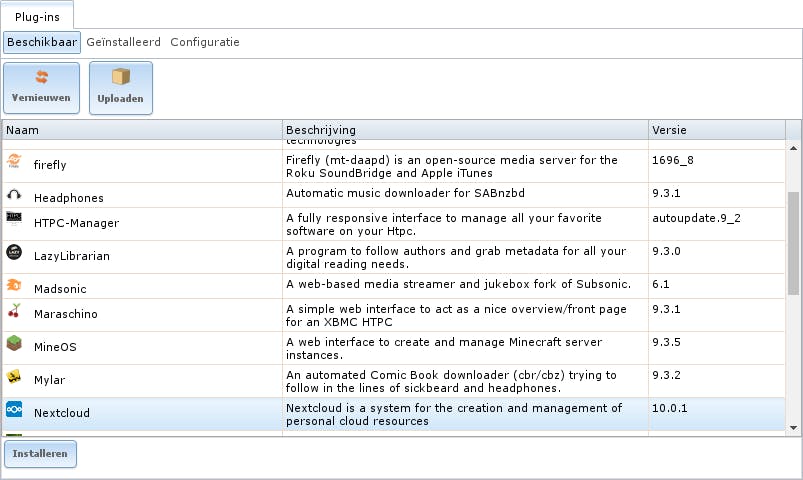Viewport: 803px width, 480px height.
Task: Click the MineOS grass block icon
Action: tap(14, 346)
